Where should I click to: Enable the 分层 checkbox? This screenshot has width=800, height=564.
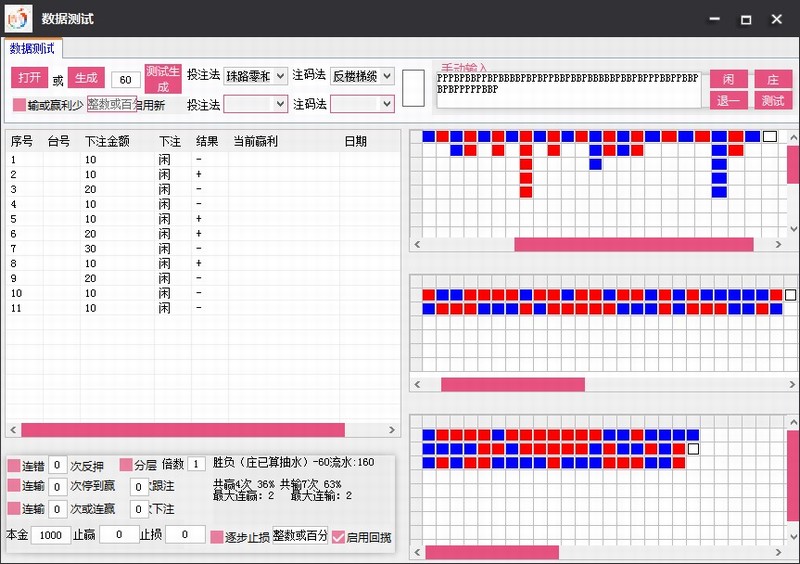point(126,465)
